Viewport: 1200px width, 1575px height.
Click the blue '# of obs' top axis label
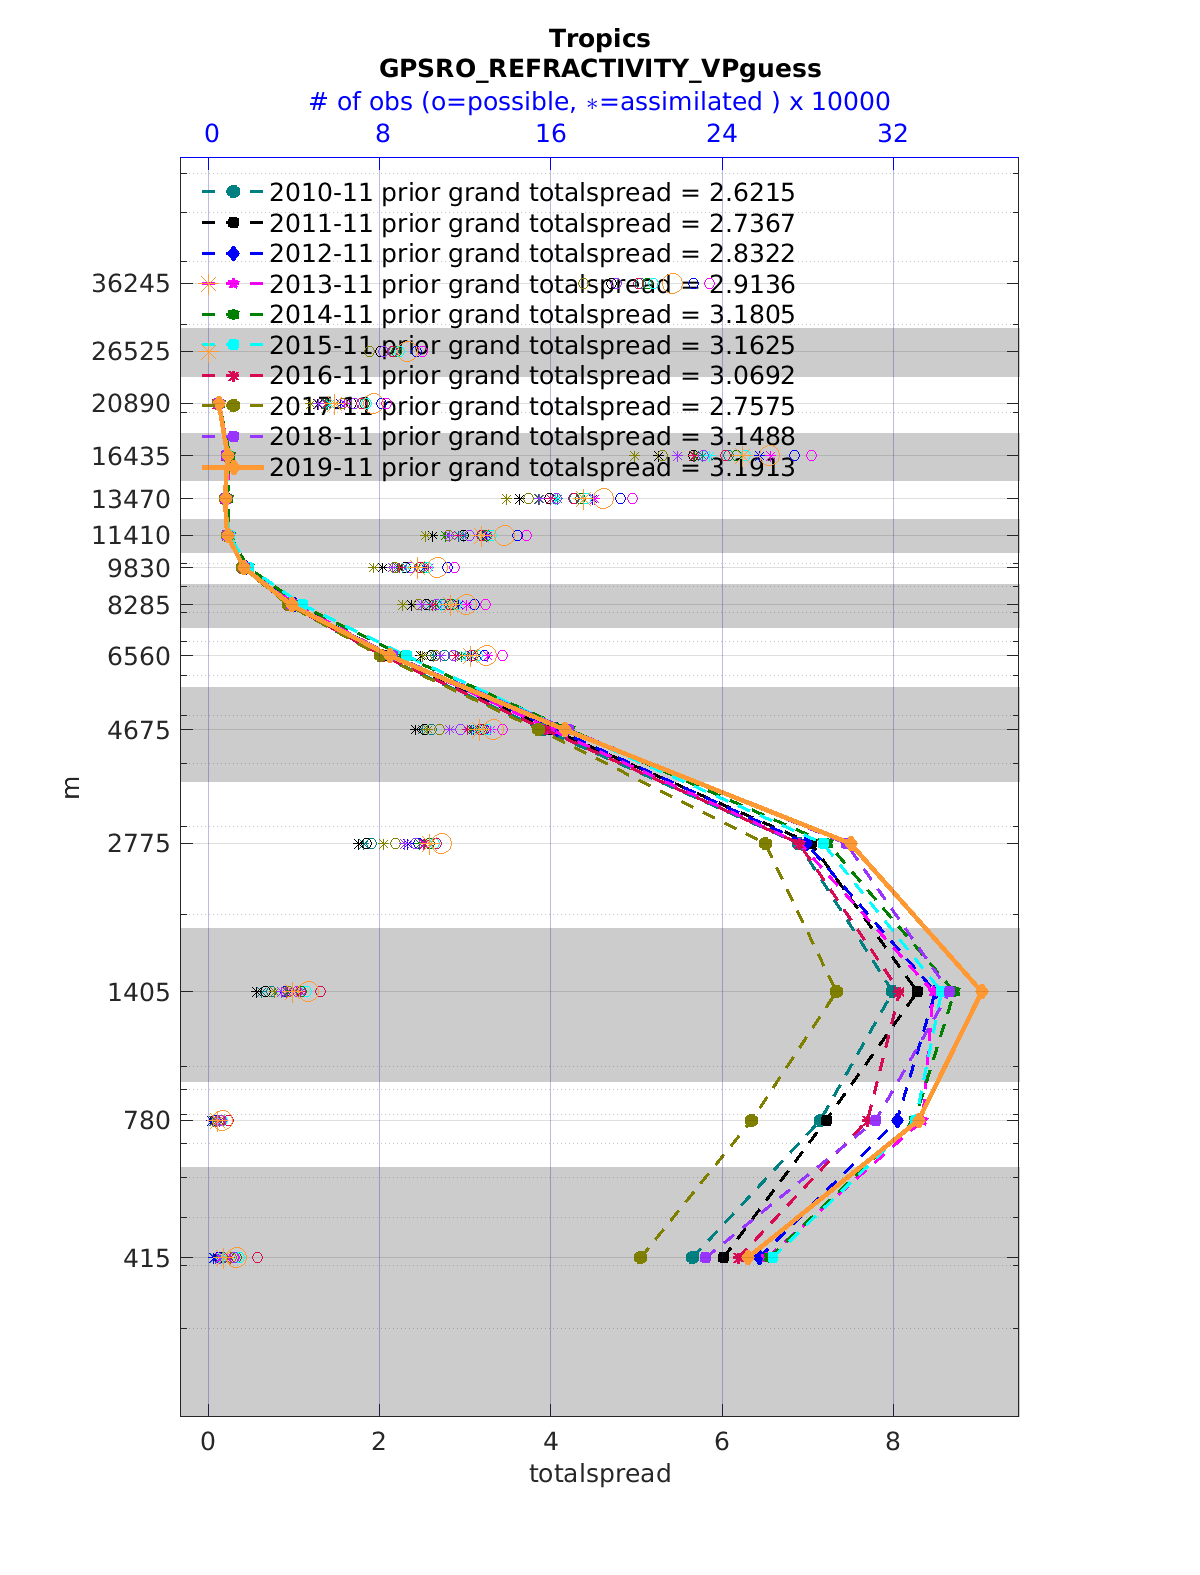click(x=599, y=102)
